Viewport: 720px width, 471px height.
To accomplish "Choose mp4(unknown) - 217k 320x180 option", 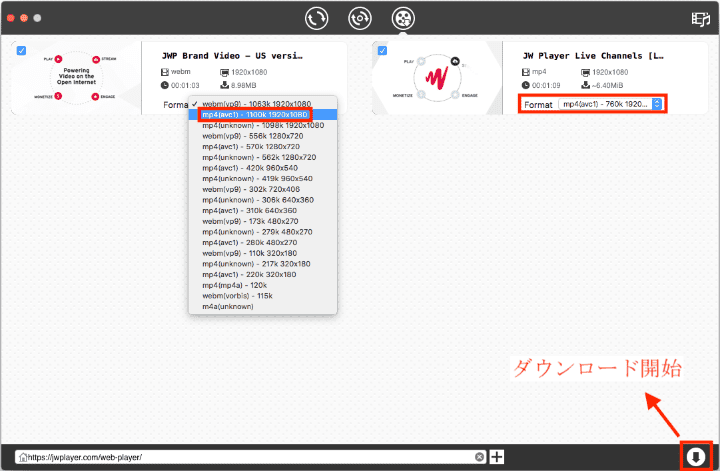I will (x=263, y=264).
